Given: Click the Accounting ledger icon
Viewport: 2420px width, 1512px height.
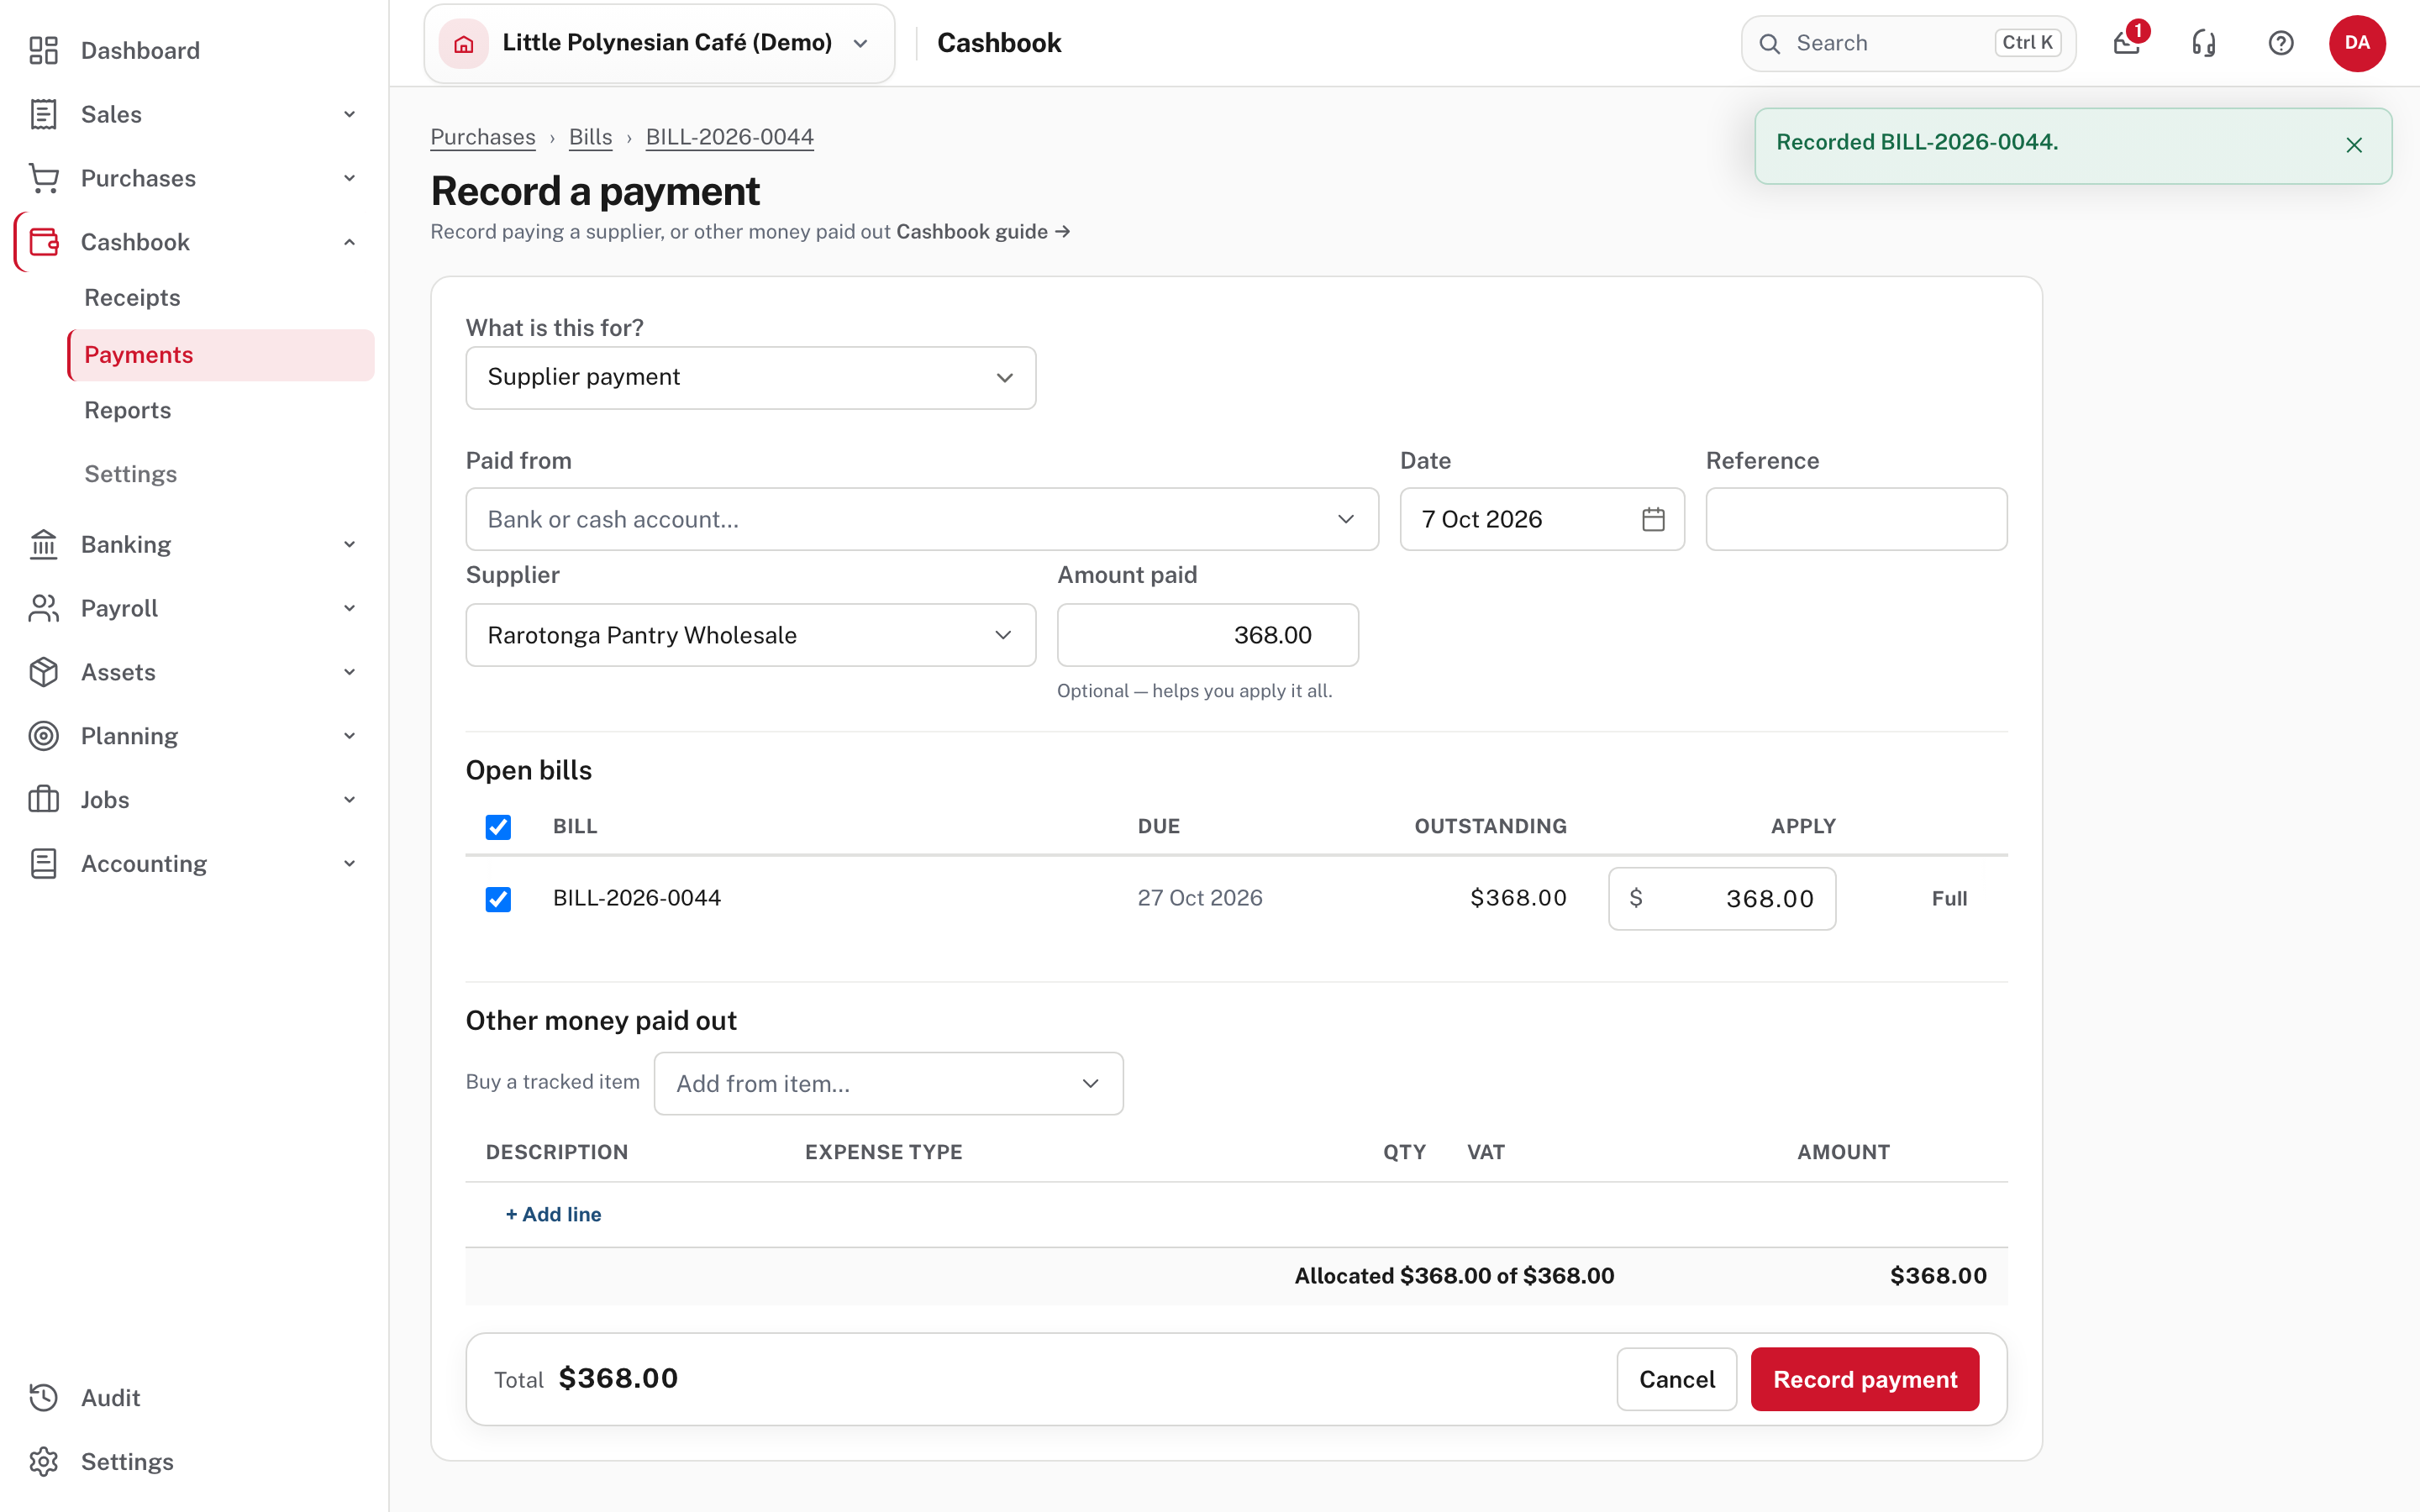Looking at the screenshot, I should pyautogui.click(x=43, y=864).
